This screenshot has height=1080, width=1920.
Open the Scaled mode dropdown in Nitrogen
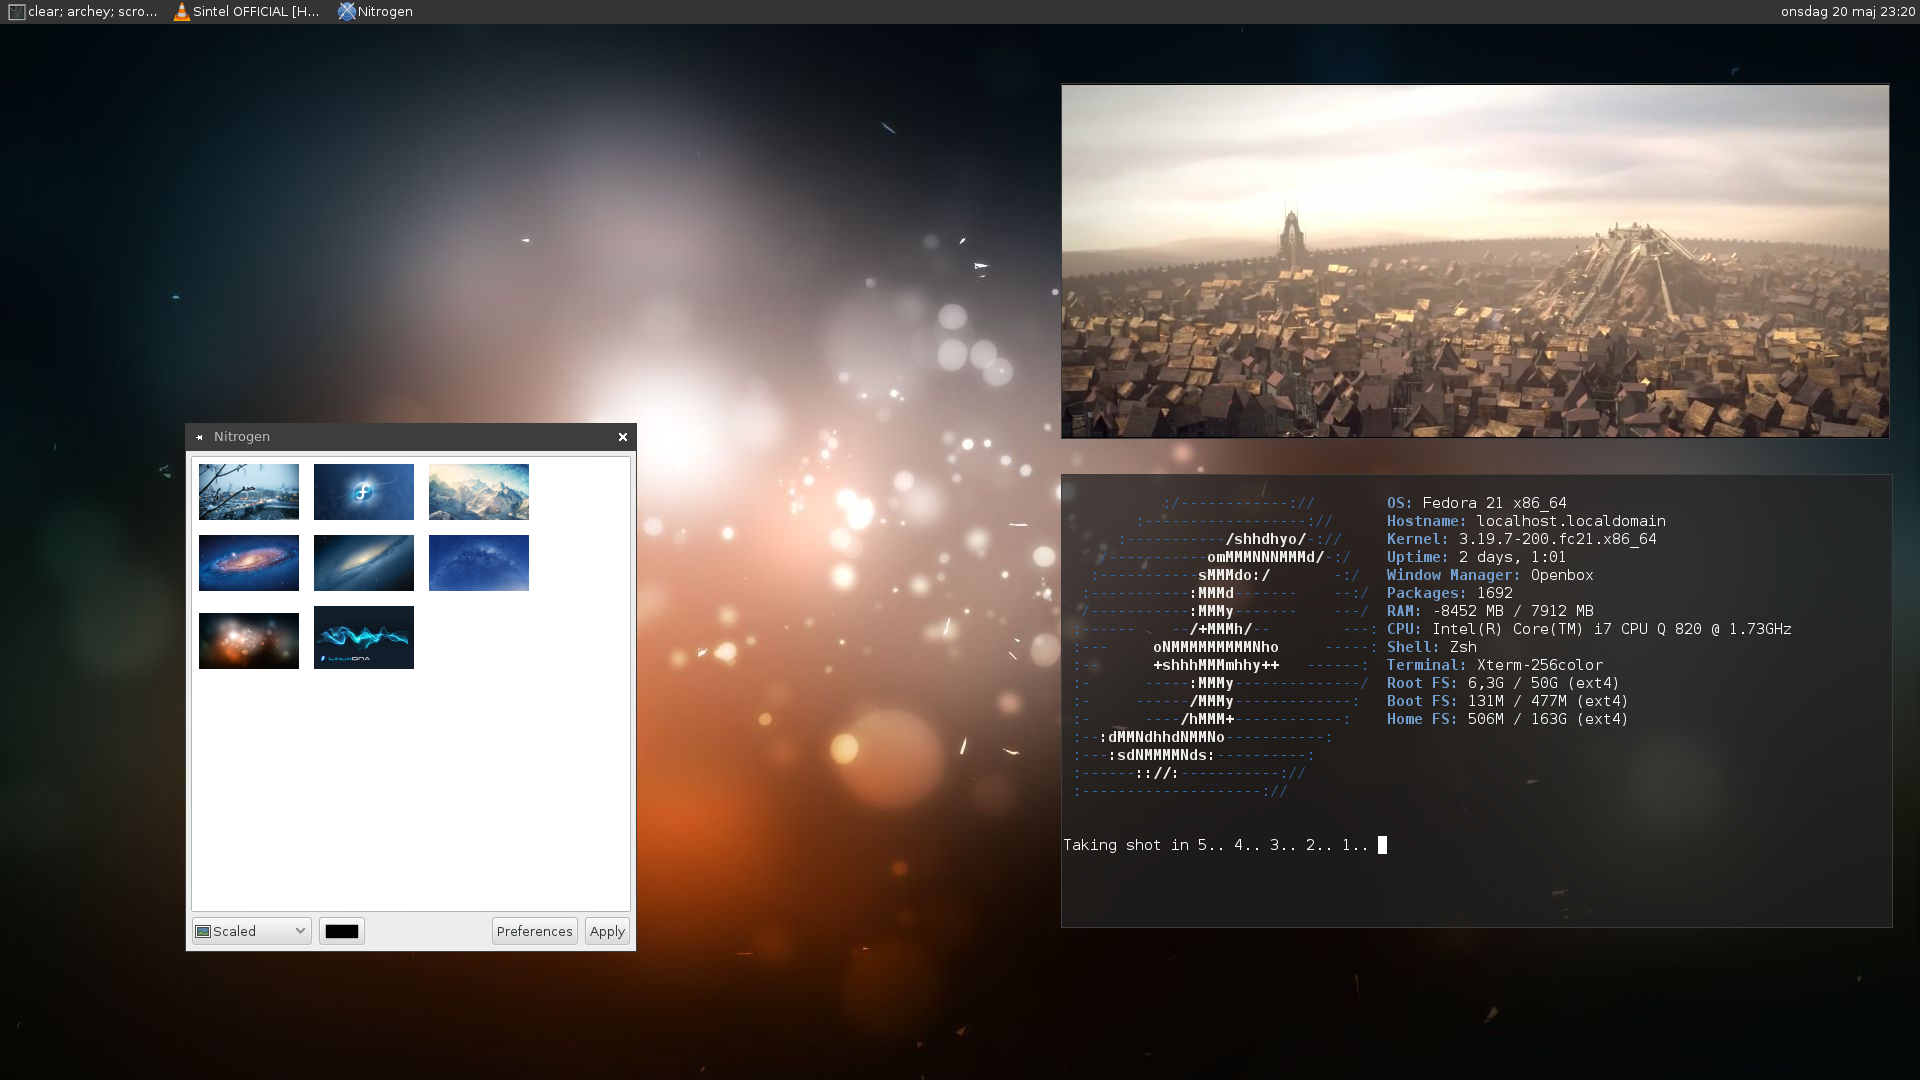coord(251,931)
